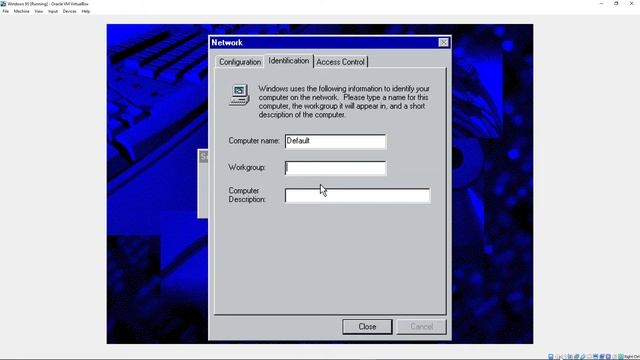The image size is (640, 360).
Task: Select the Identification tab
Action: [x=289, y=61]
